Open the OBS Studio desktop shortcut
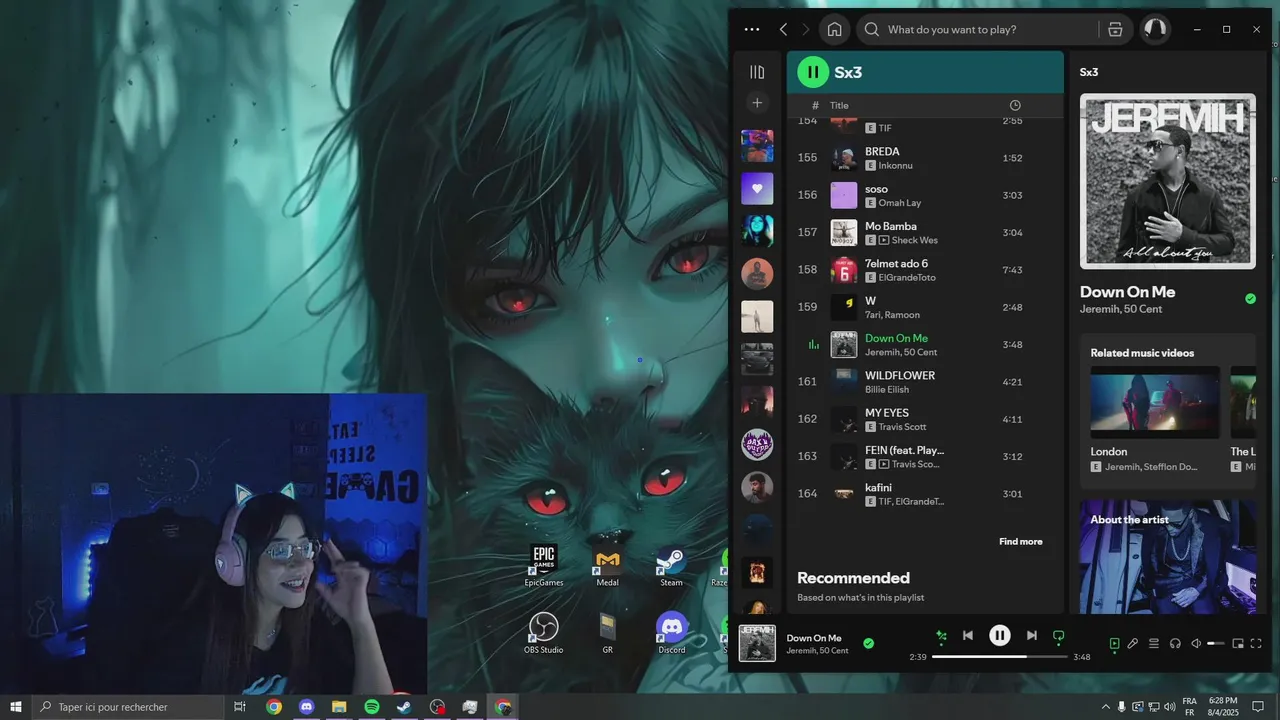 tap(544, 633)
